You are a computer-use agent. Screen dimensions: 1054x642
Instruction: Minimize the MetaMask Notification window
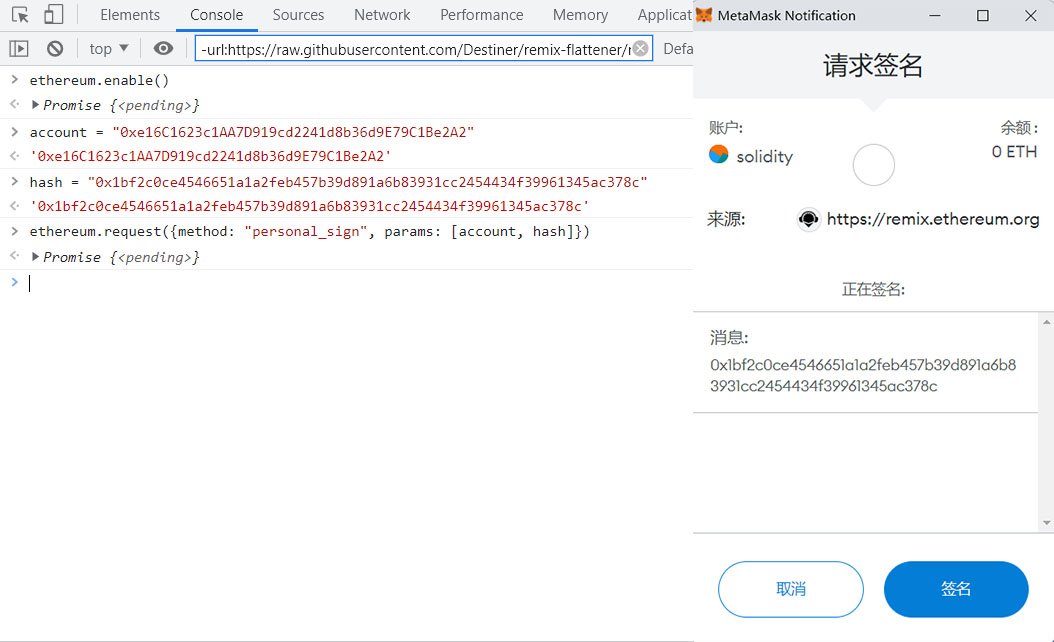point(935,15)
